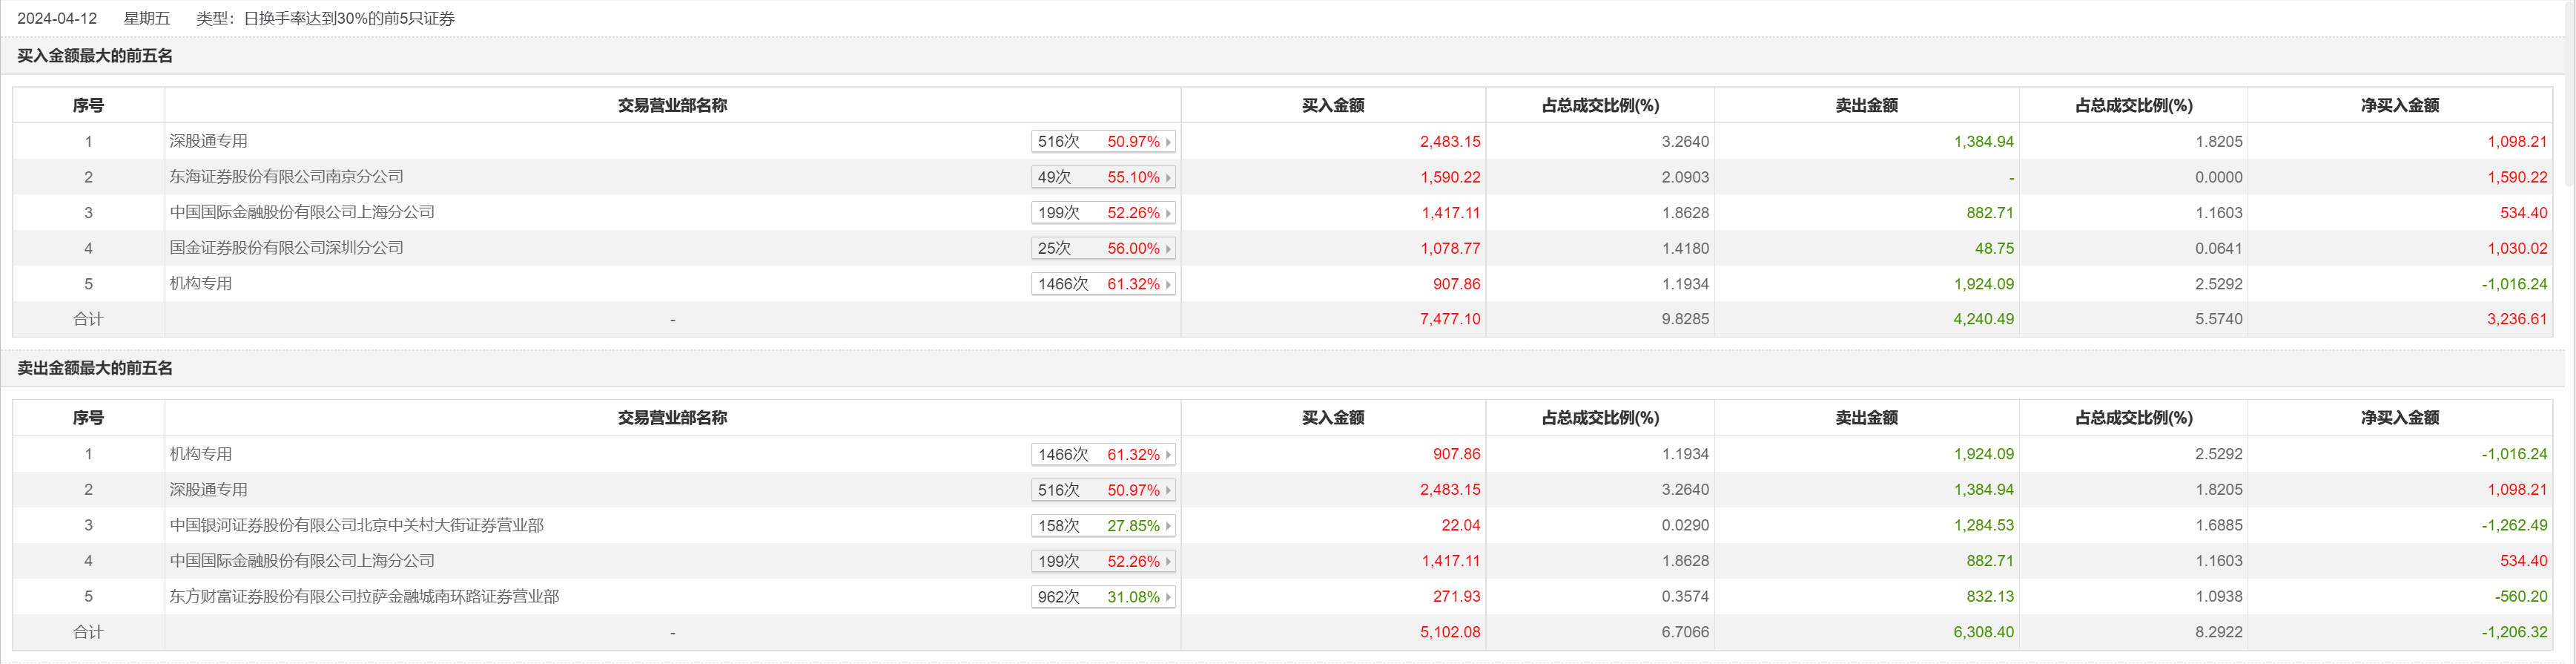
Task: Expand the 158次 27.85% badge arrow
Action: [x=1167, y=526]
